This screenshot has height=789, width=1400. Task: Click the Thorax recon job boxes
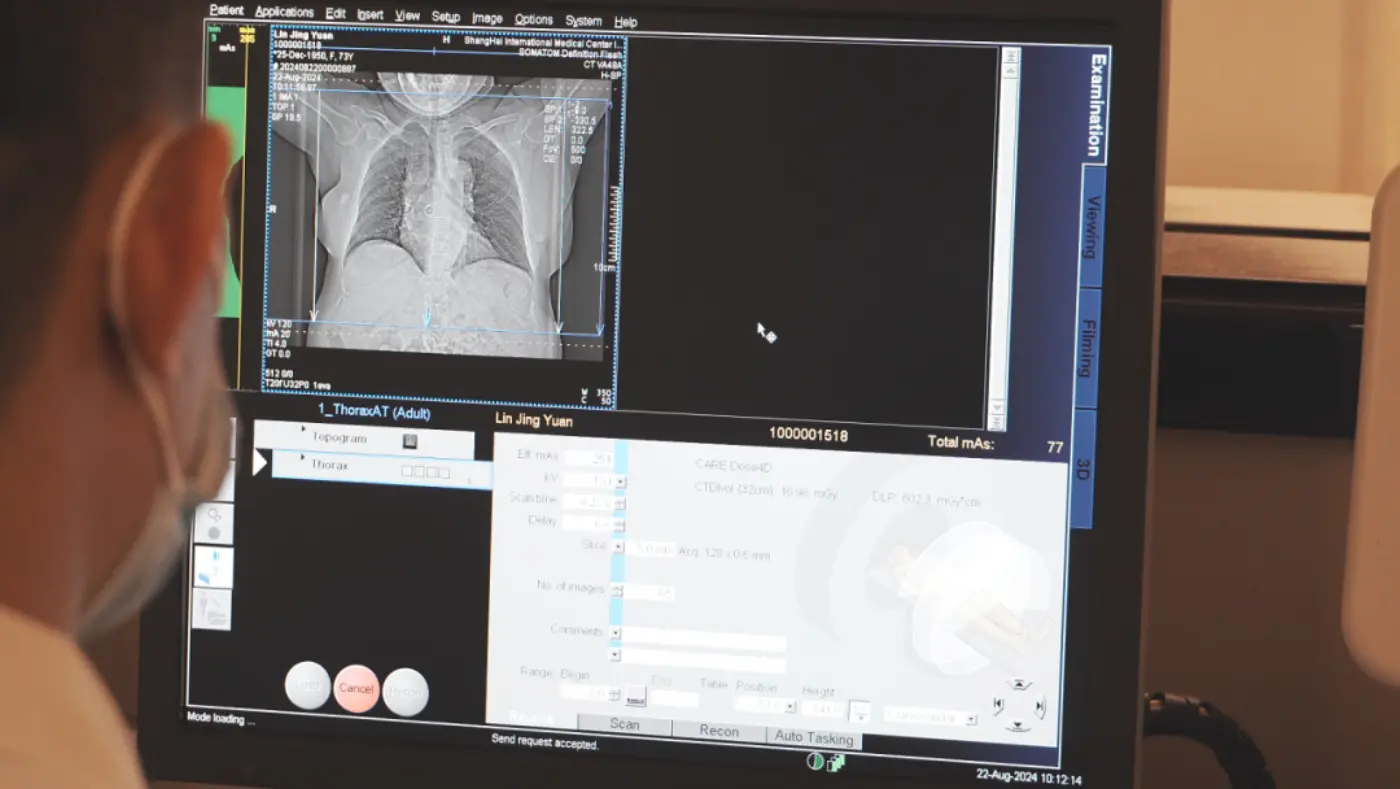[x=425, y=472]
